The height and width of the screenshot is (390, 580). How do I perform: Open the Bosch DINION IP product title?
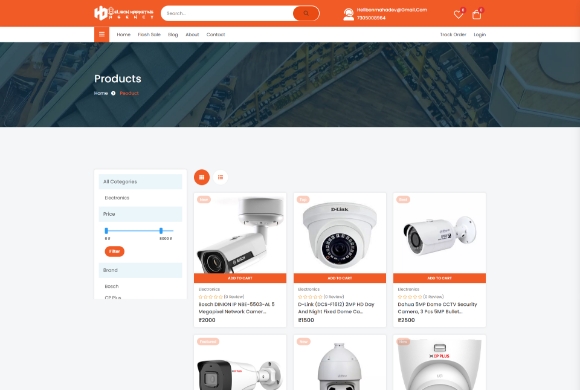tap(237, 308)
